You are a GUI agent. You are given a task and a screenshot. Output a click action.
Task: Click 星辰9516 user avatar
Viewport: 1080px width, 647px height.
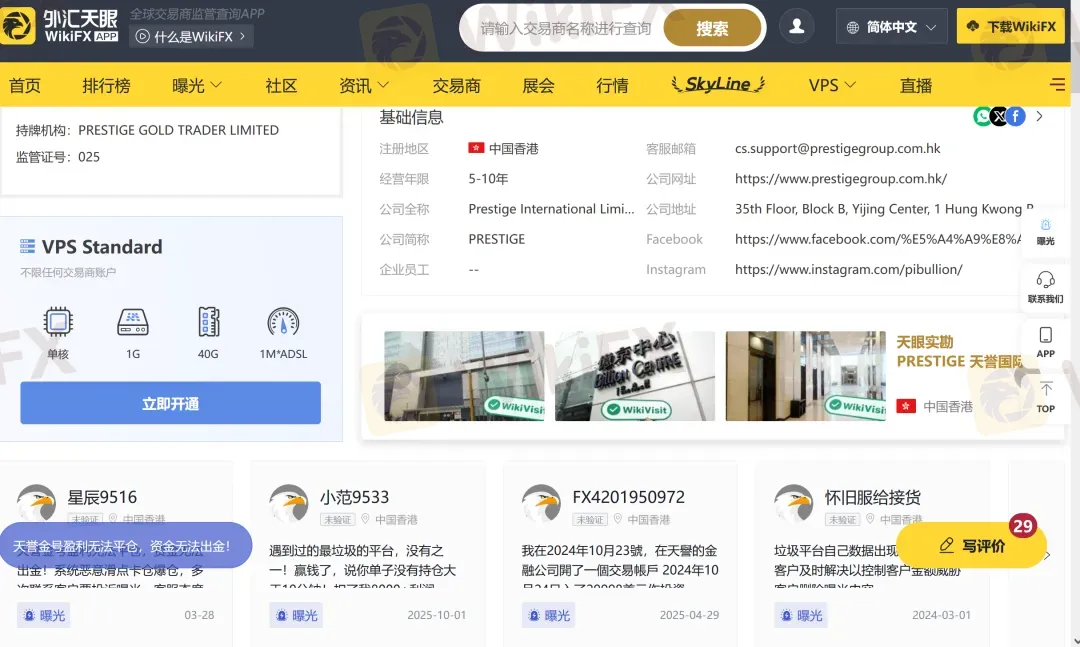(x=37, y=504)
